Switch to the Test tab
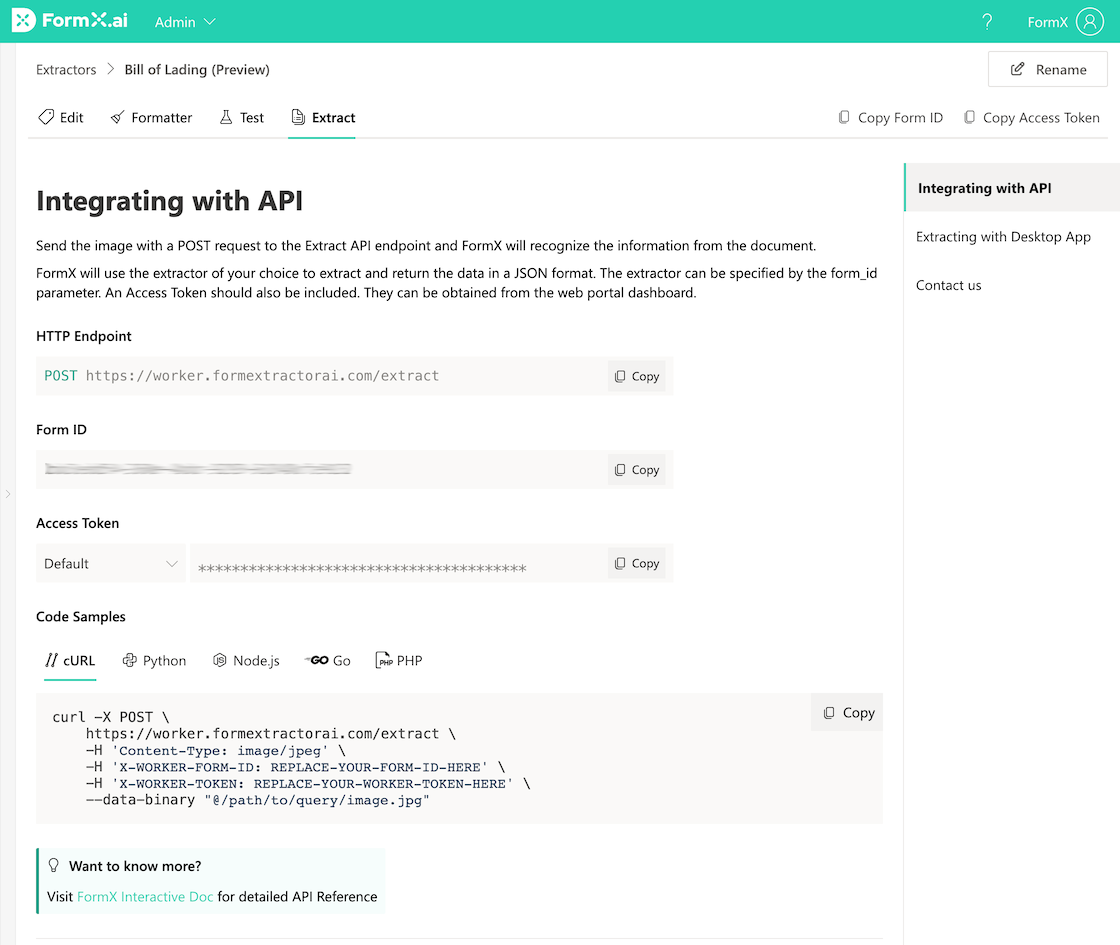The height and width of the screenshot is (945, 1120). [x=241, y=118]
